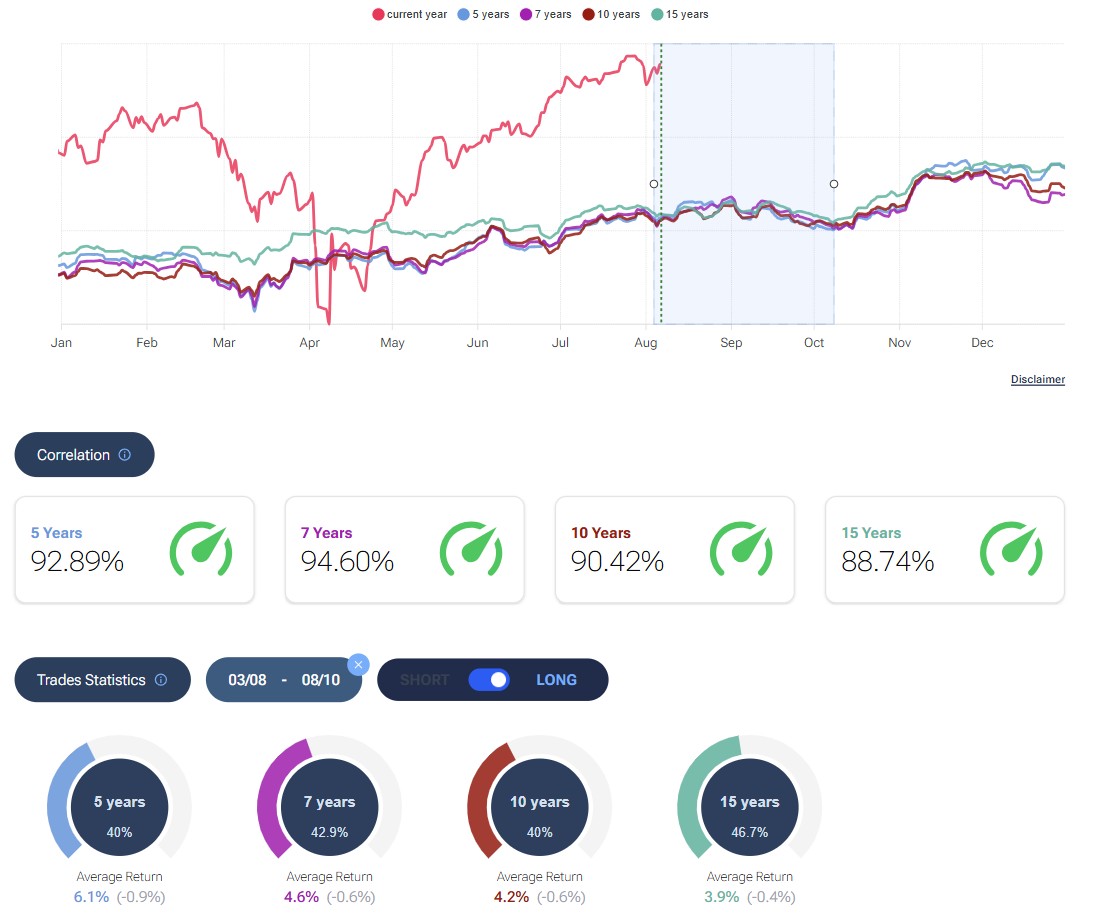Click the 92.89% correlation value
Screen dimensions: 1104x919
77,561
